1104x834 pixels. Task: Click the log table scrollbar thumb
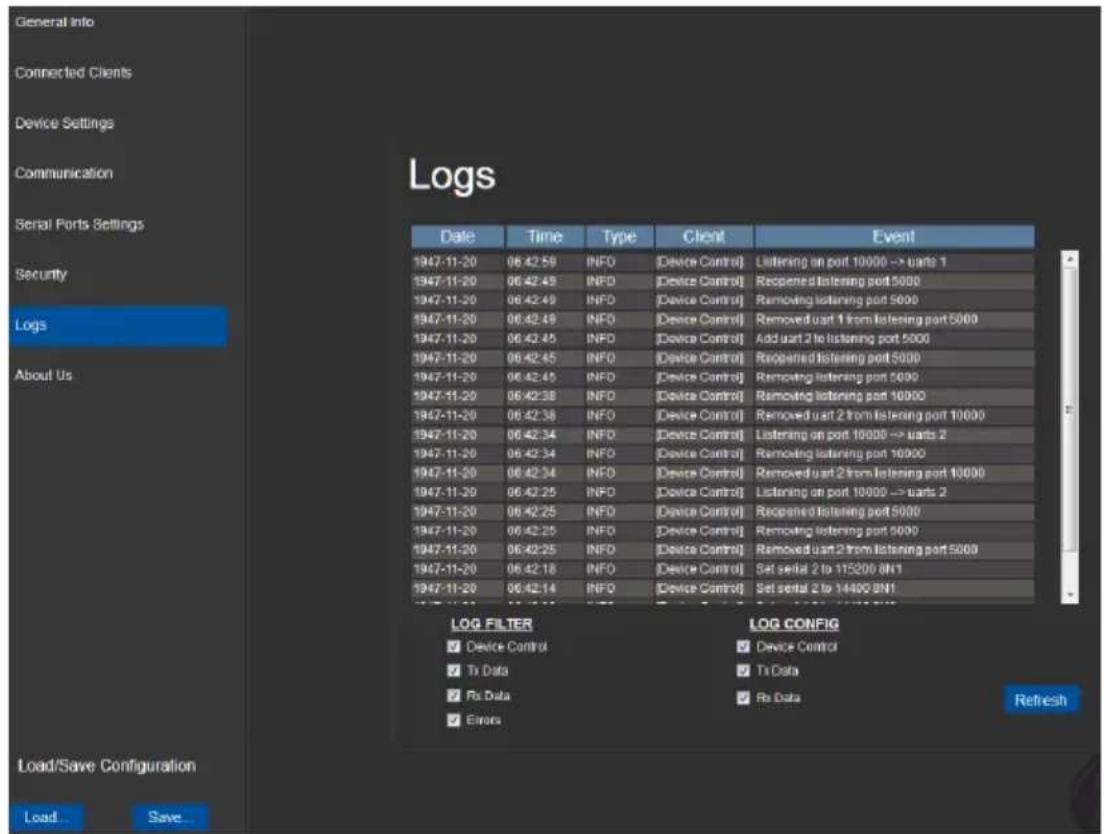[1070, 409]
